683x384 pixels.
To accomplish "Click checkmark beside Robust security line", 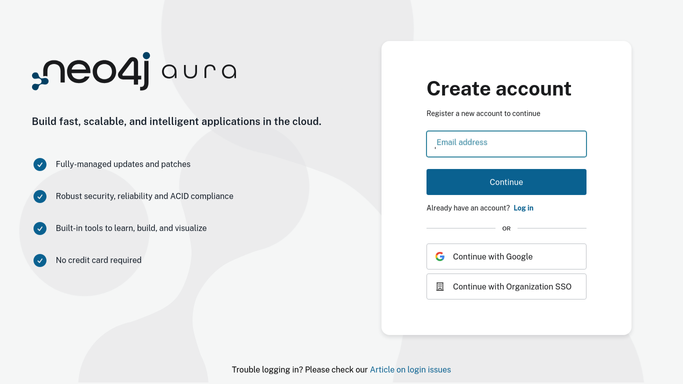I will pyautogui.click(x=40, y=196).
